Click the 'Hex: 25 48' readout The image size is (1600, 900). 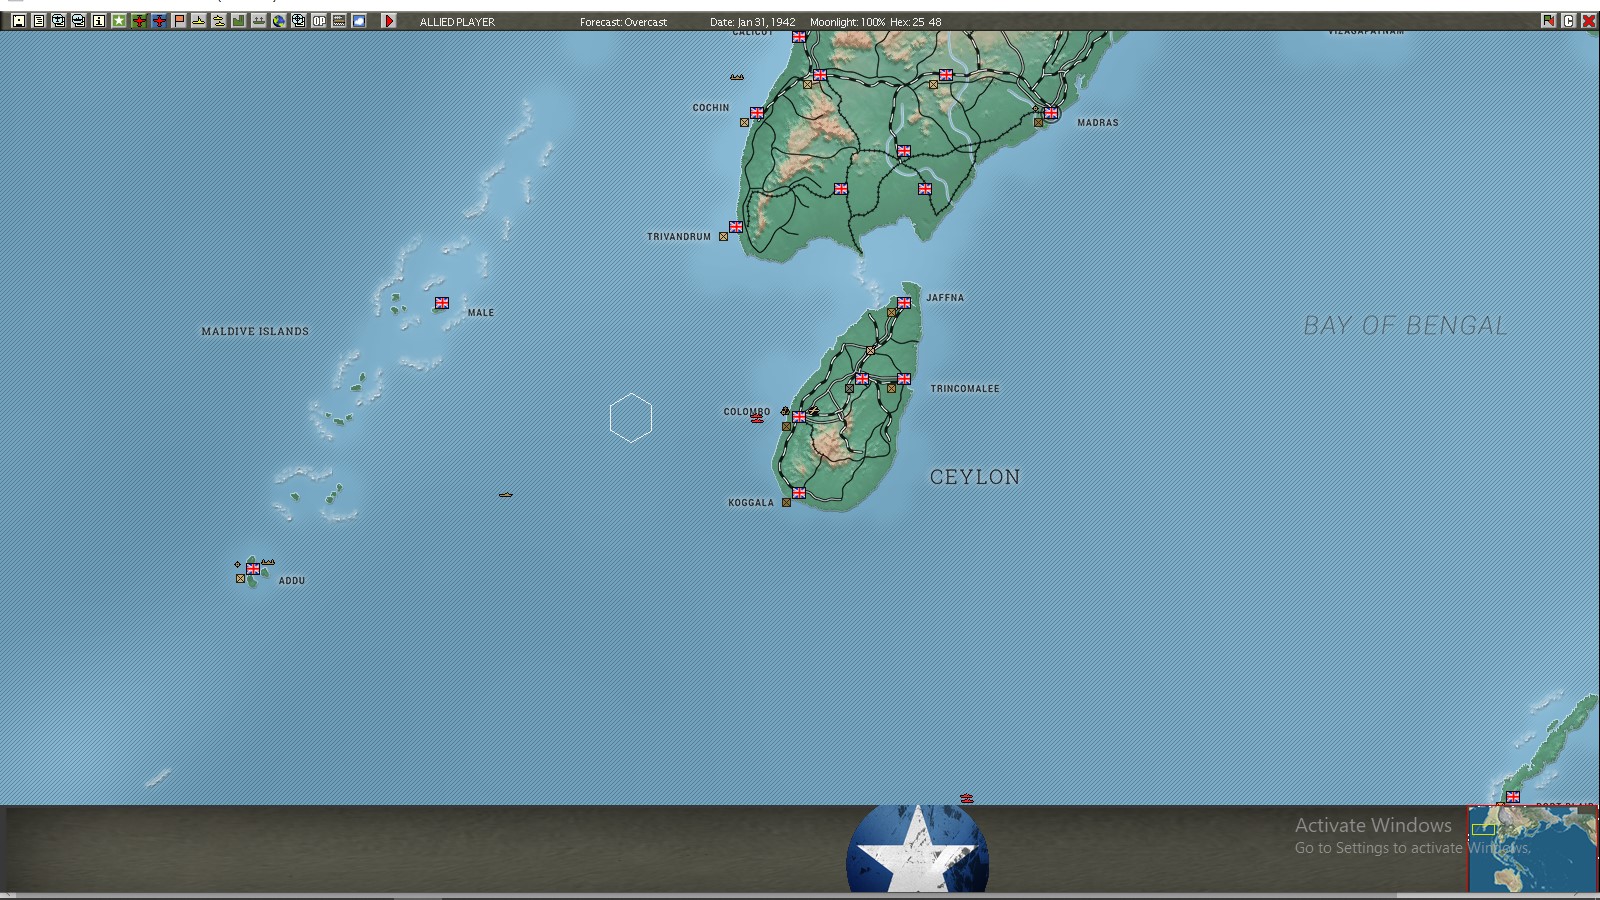pyautogui.click(x=916, y=22)
